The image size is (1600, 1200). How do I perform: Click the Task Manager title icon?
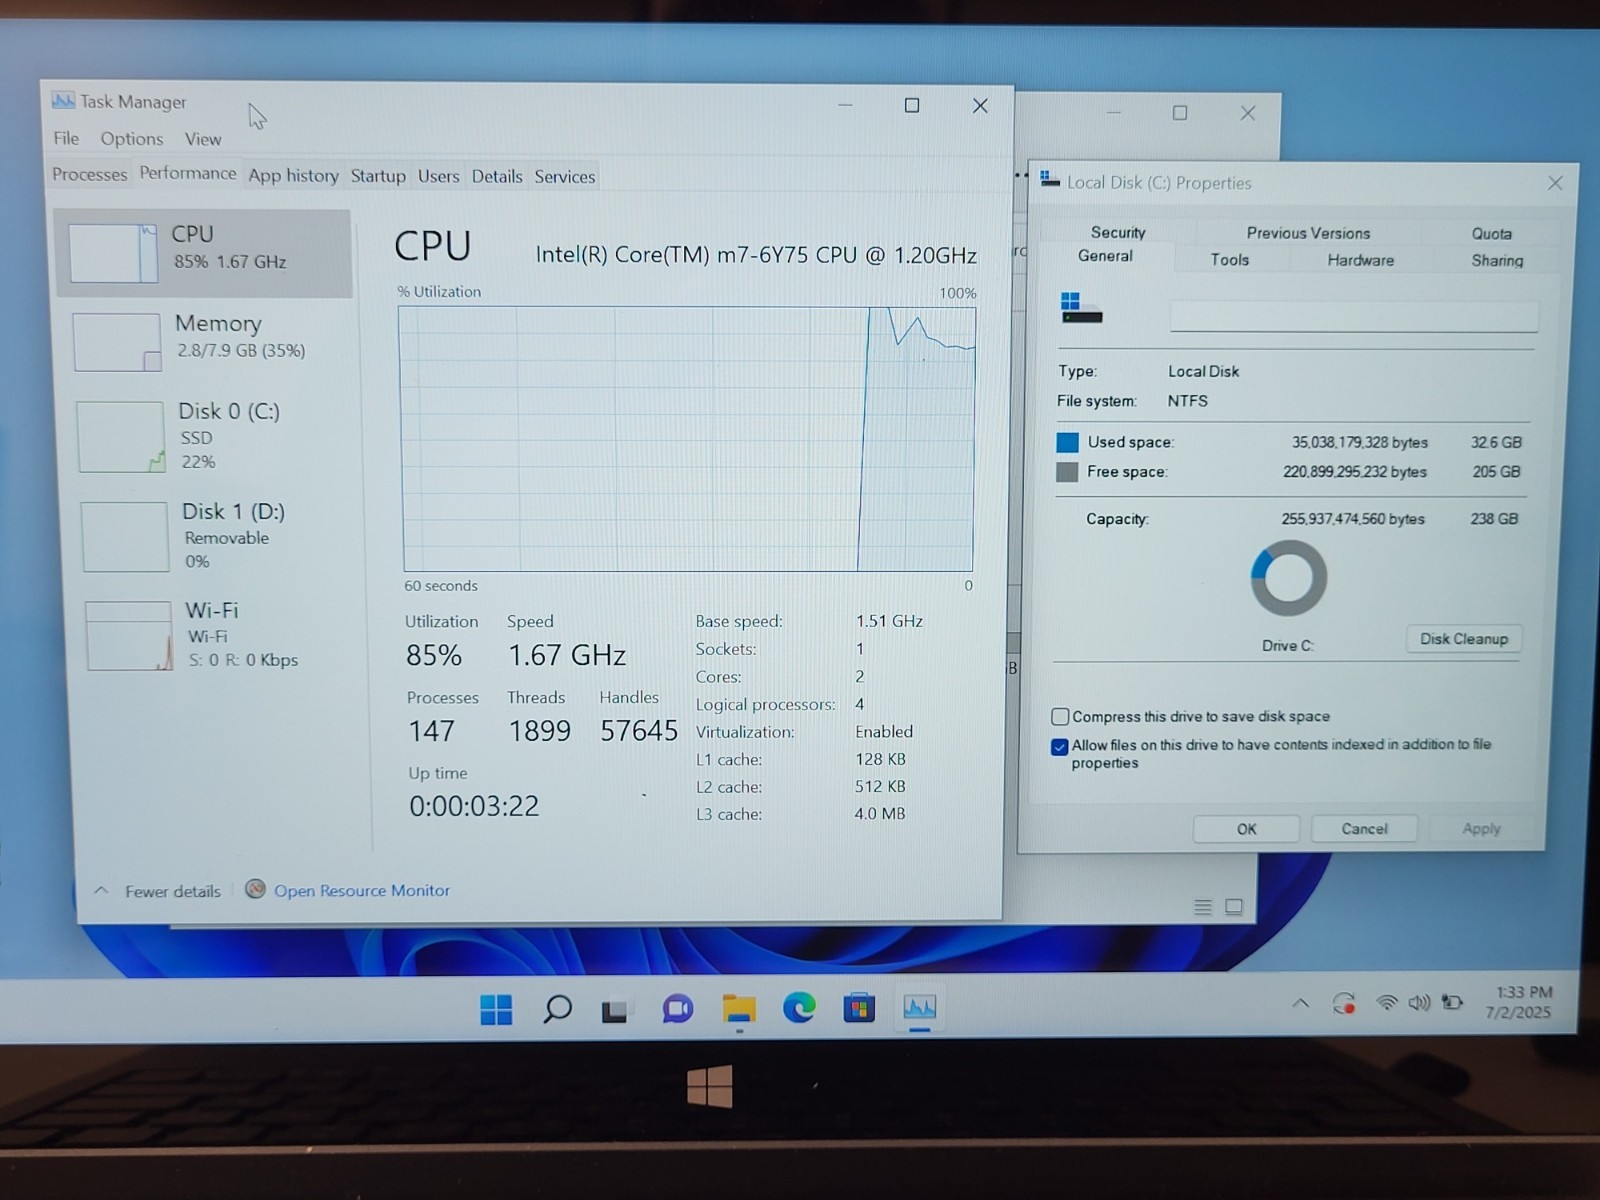(63, 100)
